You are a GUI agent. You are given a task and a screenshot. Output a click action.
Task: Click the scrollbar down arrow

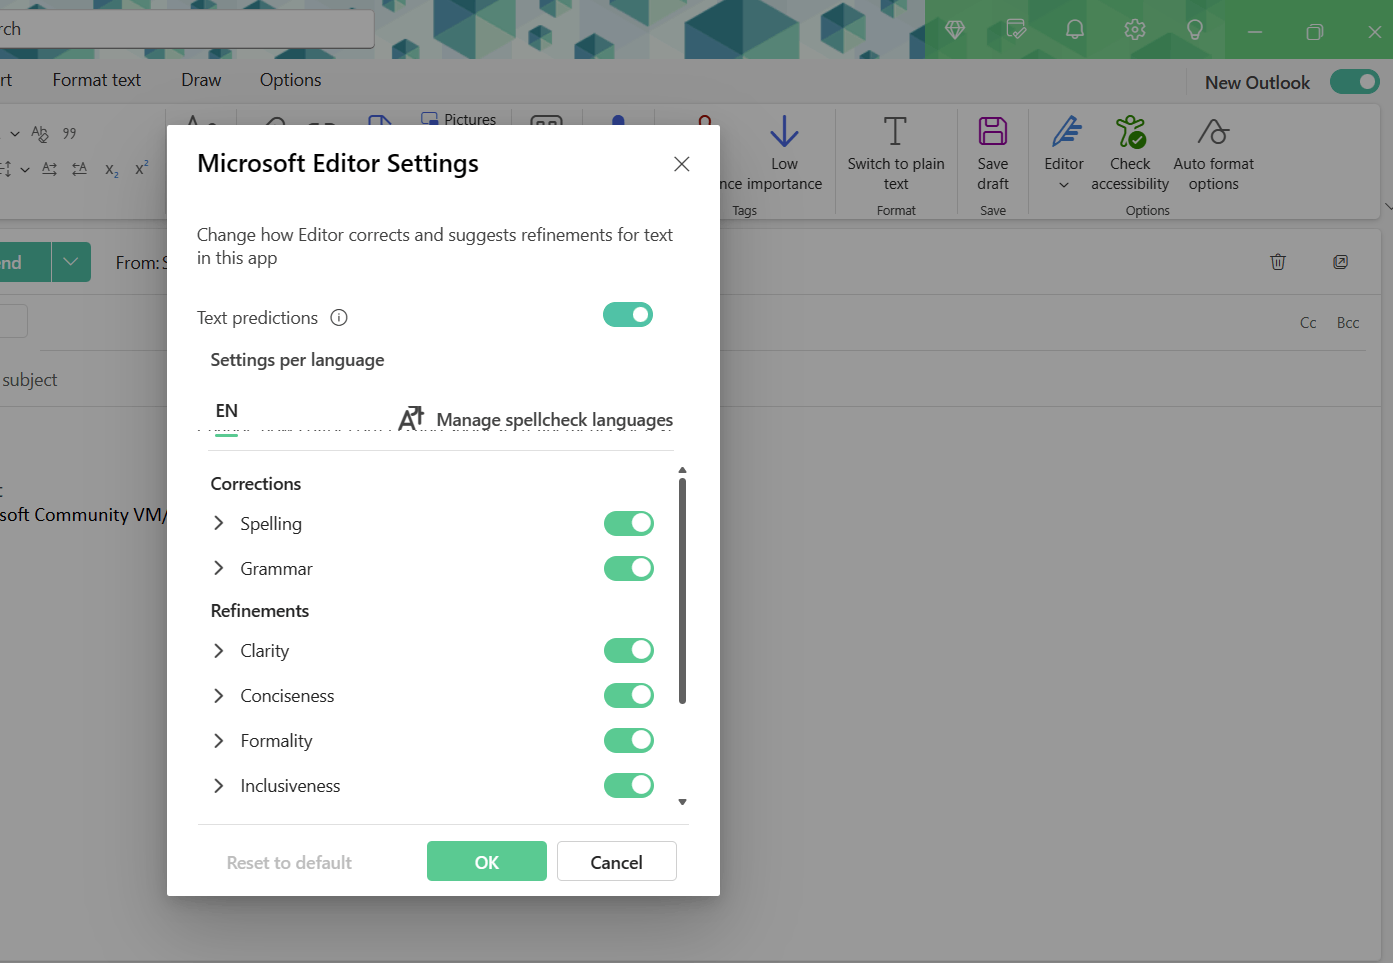[x=683, y=802]
